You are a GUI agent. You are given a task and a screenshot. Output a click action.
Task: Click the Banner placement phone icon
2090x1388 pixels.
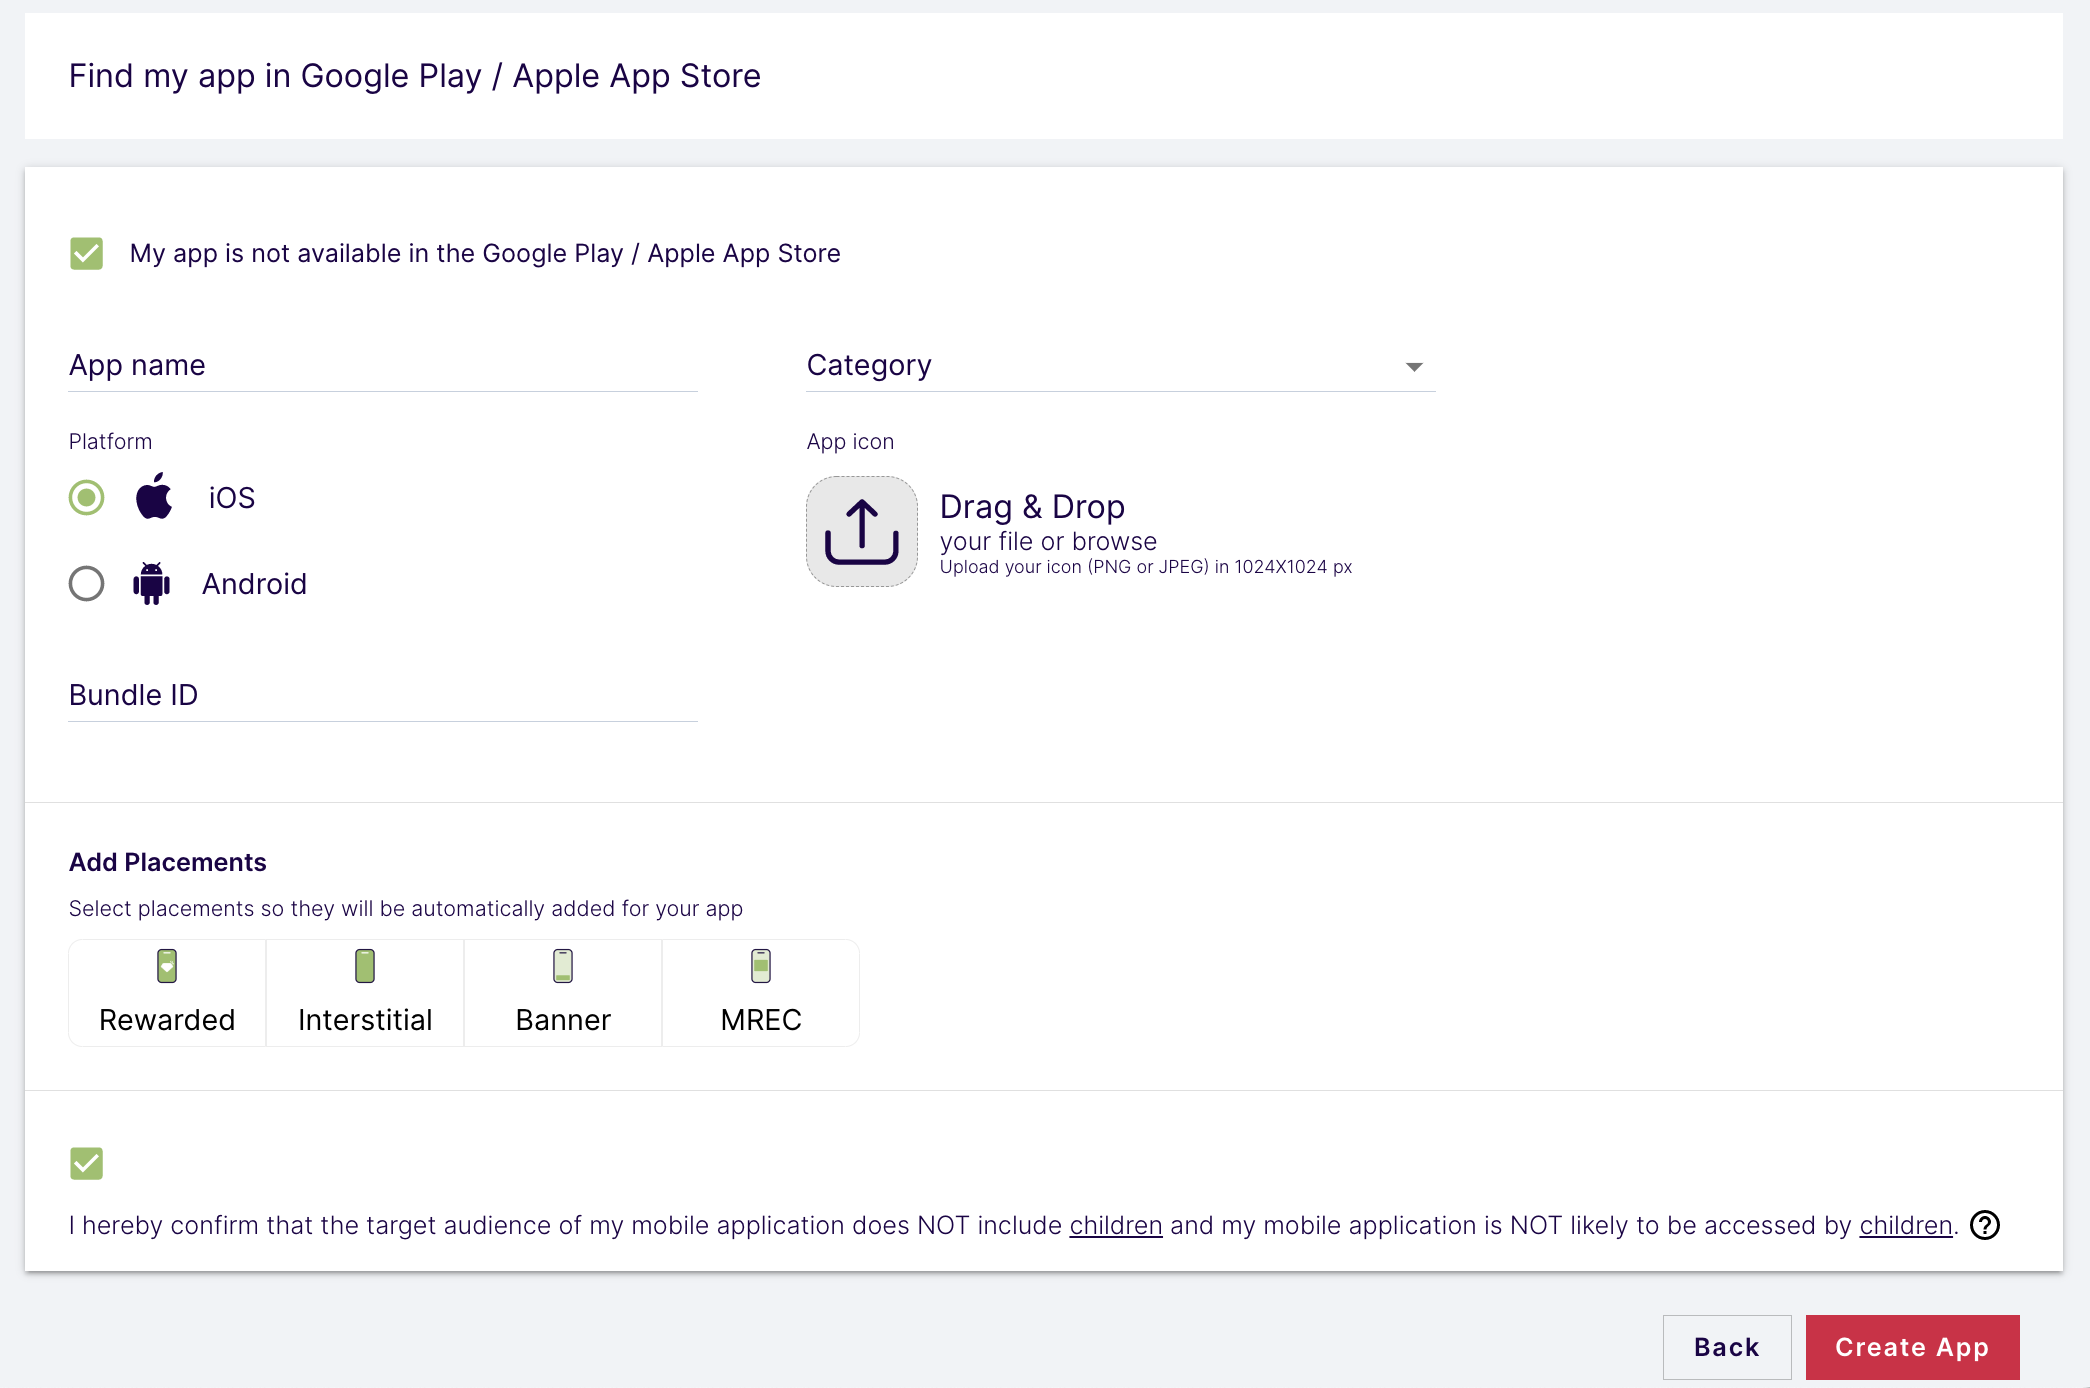[563, 966]
